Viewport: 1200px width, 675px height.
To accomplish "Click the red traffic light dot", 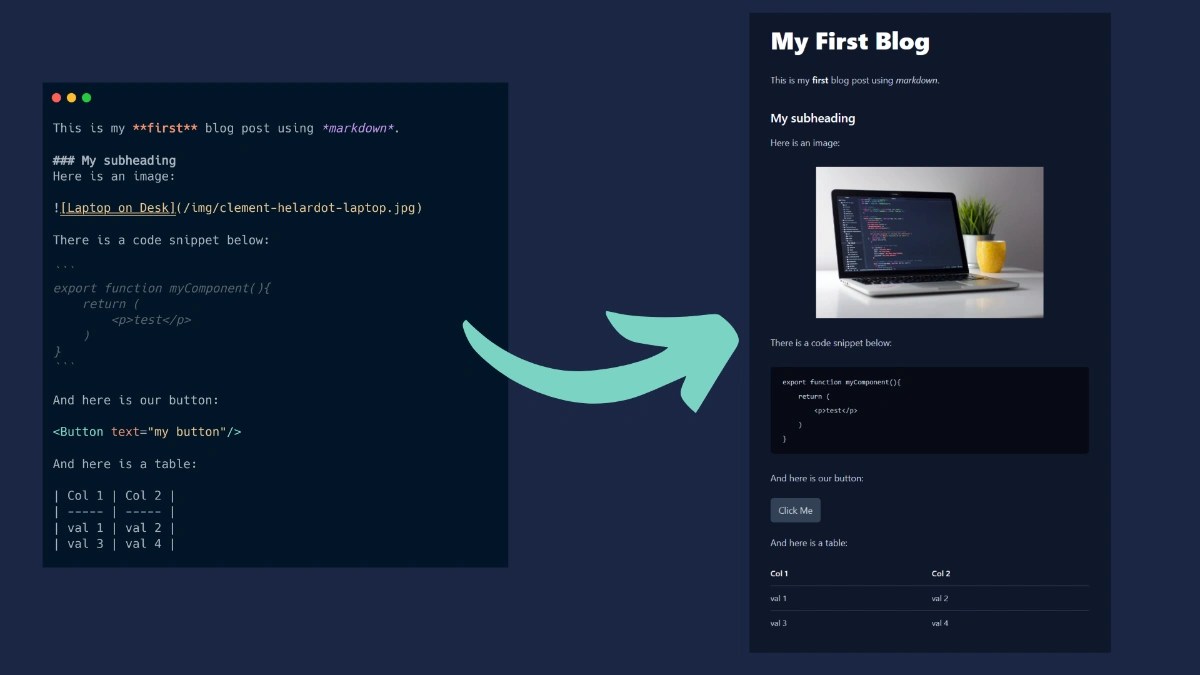I will pyautogui.click(x=56, y=97).
